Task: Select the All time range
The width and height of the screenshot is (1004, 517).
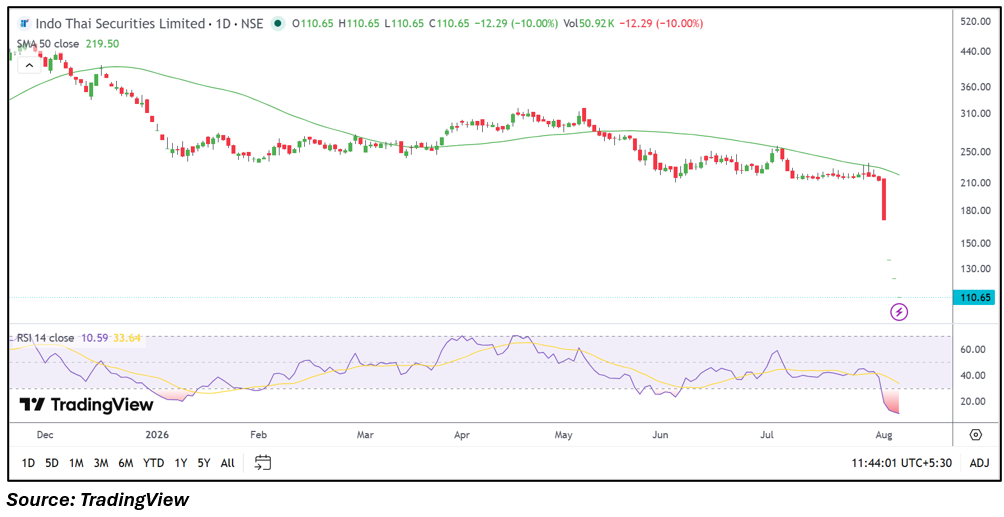Action: tap(227, 463)
